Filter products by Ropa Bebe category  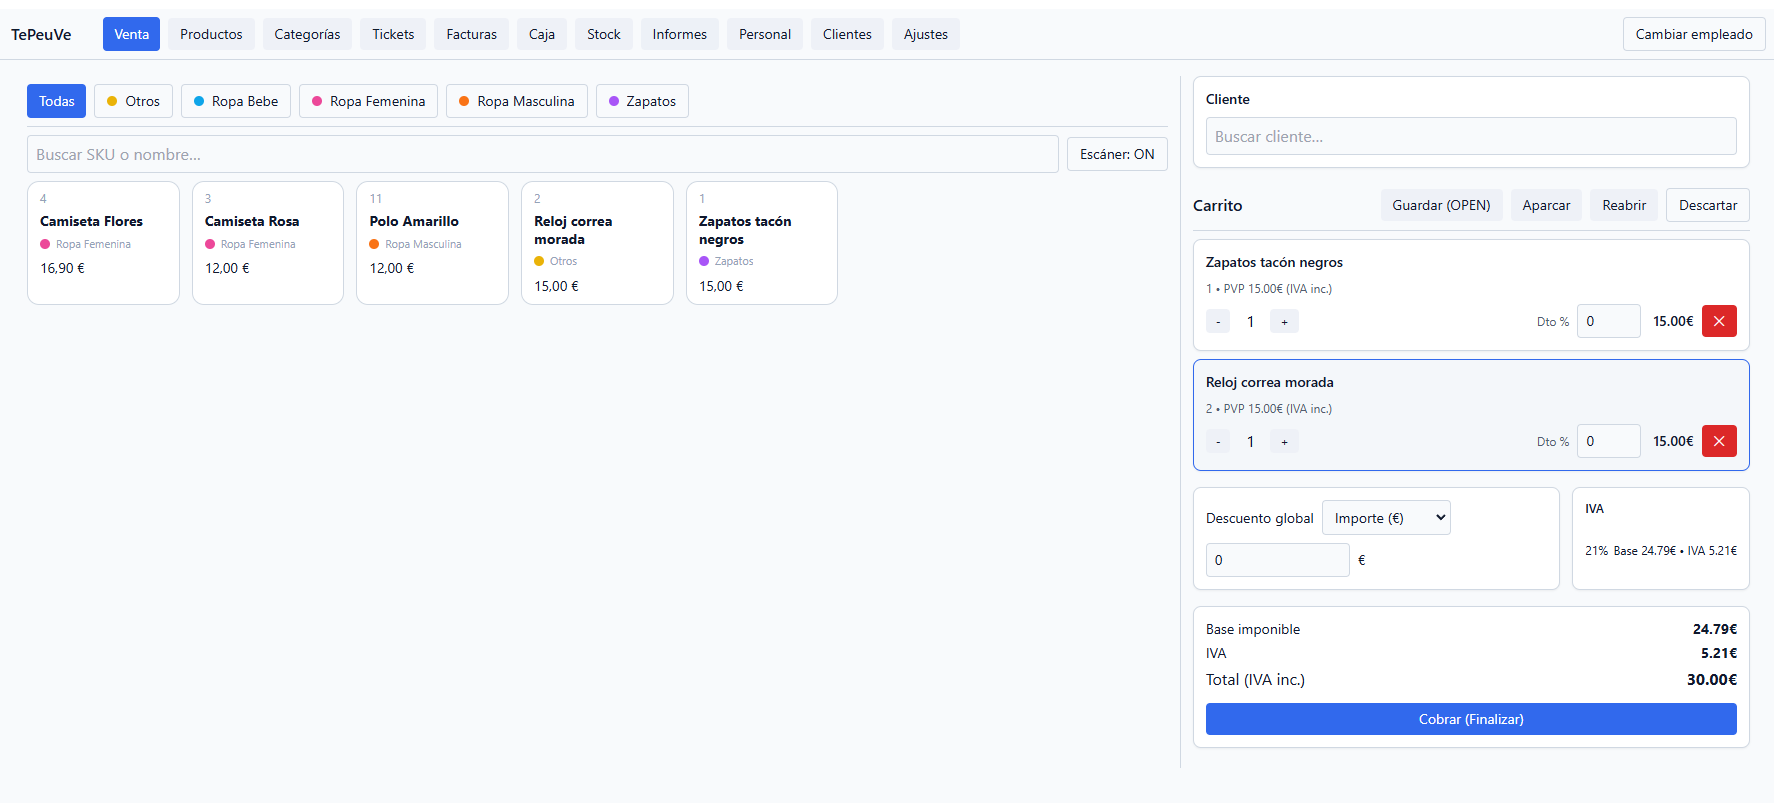pyautogui.click(x=235, y=101)
